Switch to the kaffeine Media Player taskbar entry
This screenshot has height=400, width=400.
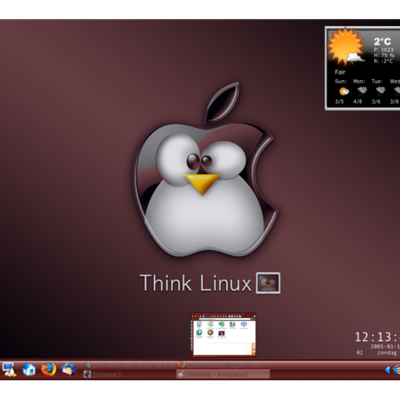(129, 365)
